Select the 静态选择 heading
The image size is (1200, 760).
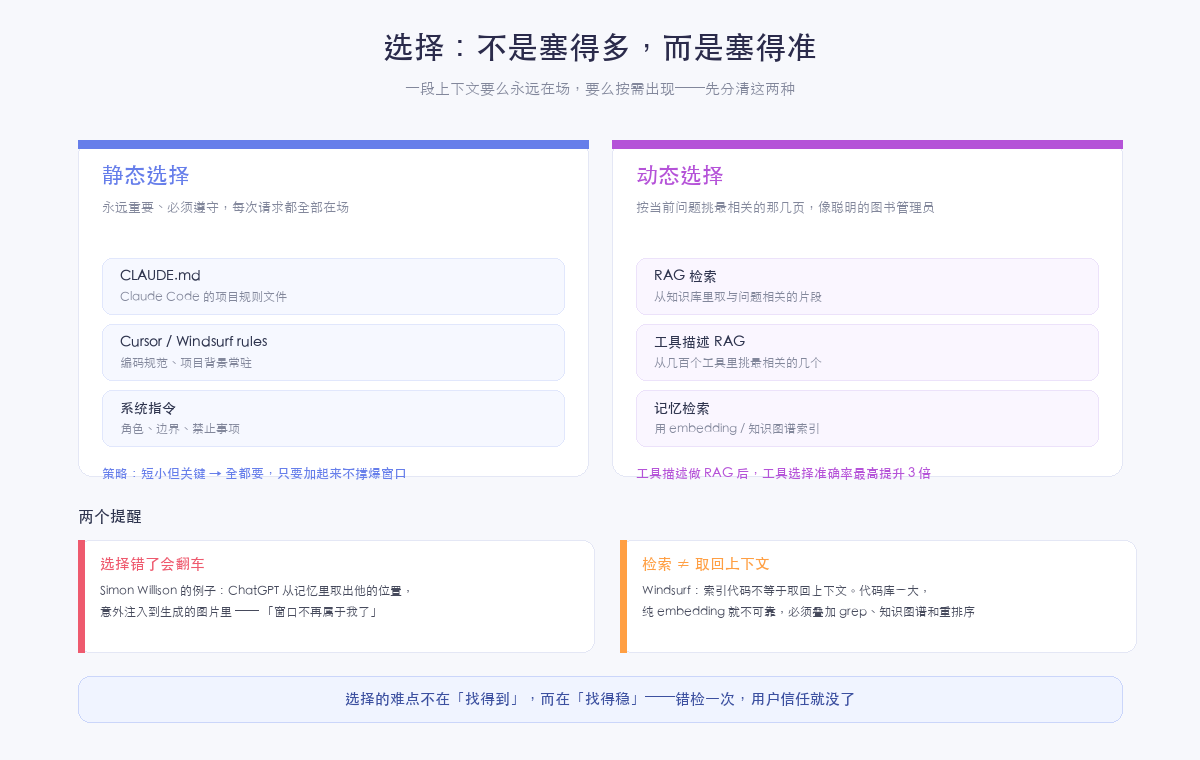point(146,175)
